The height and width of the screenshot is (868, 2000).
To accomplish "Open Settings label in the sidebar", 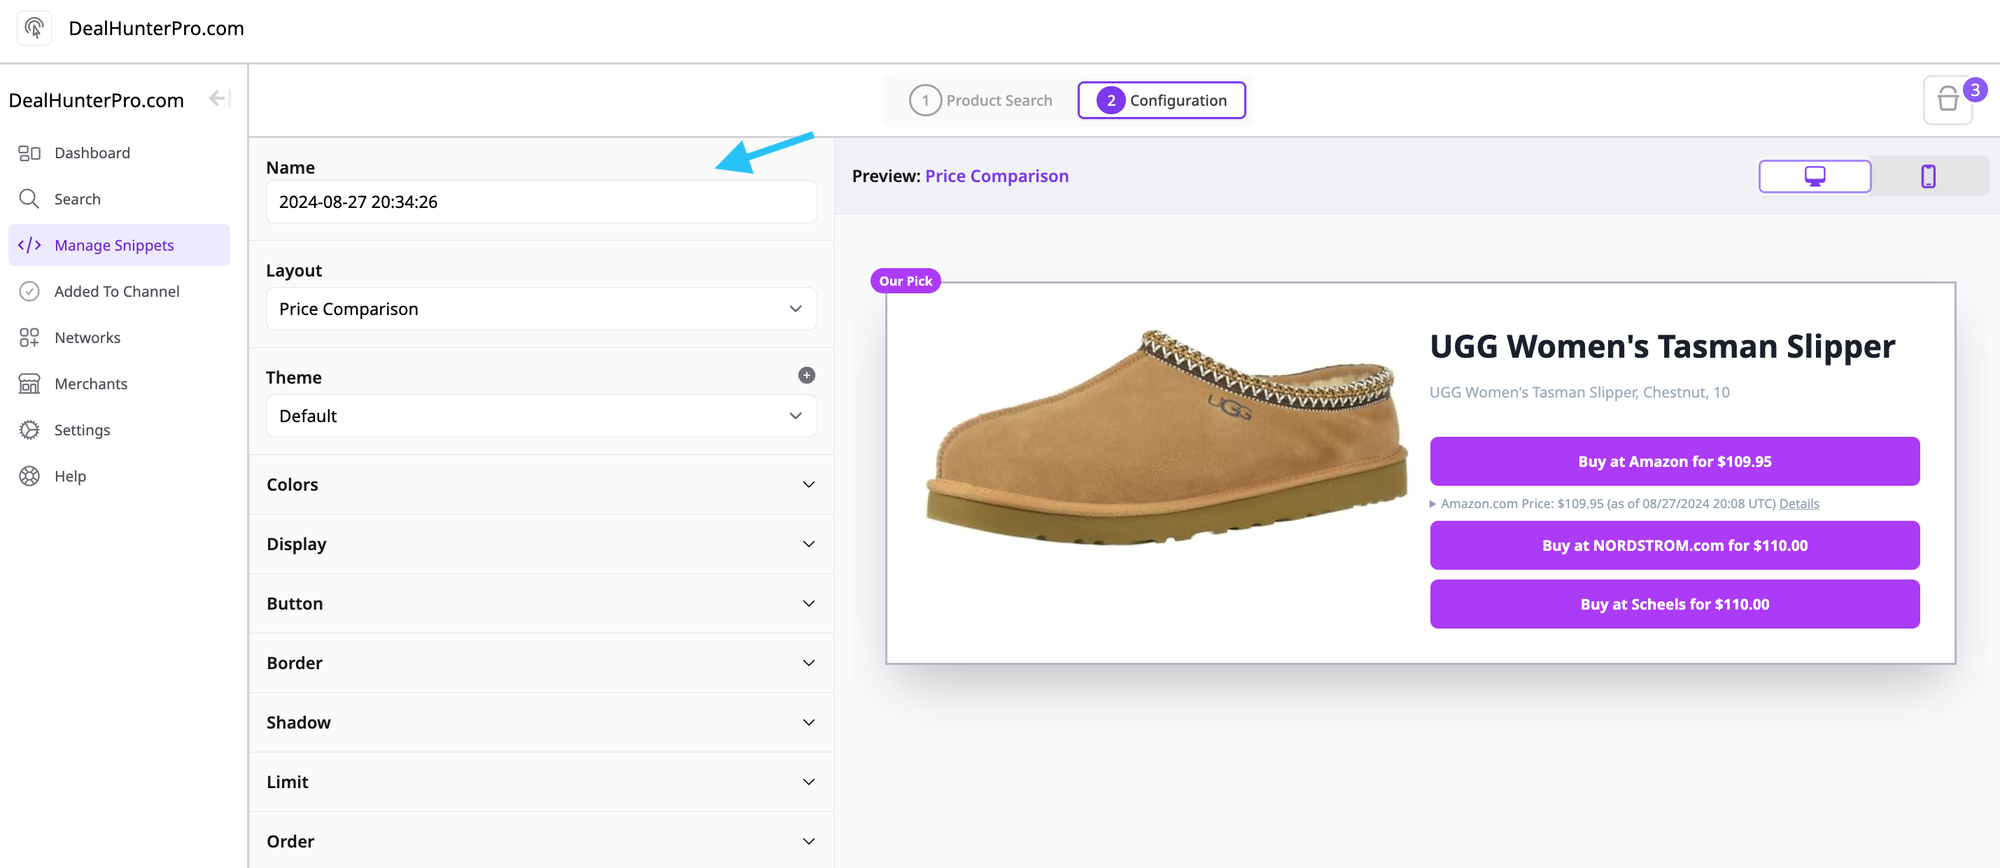I will tap(82, 430).
